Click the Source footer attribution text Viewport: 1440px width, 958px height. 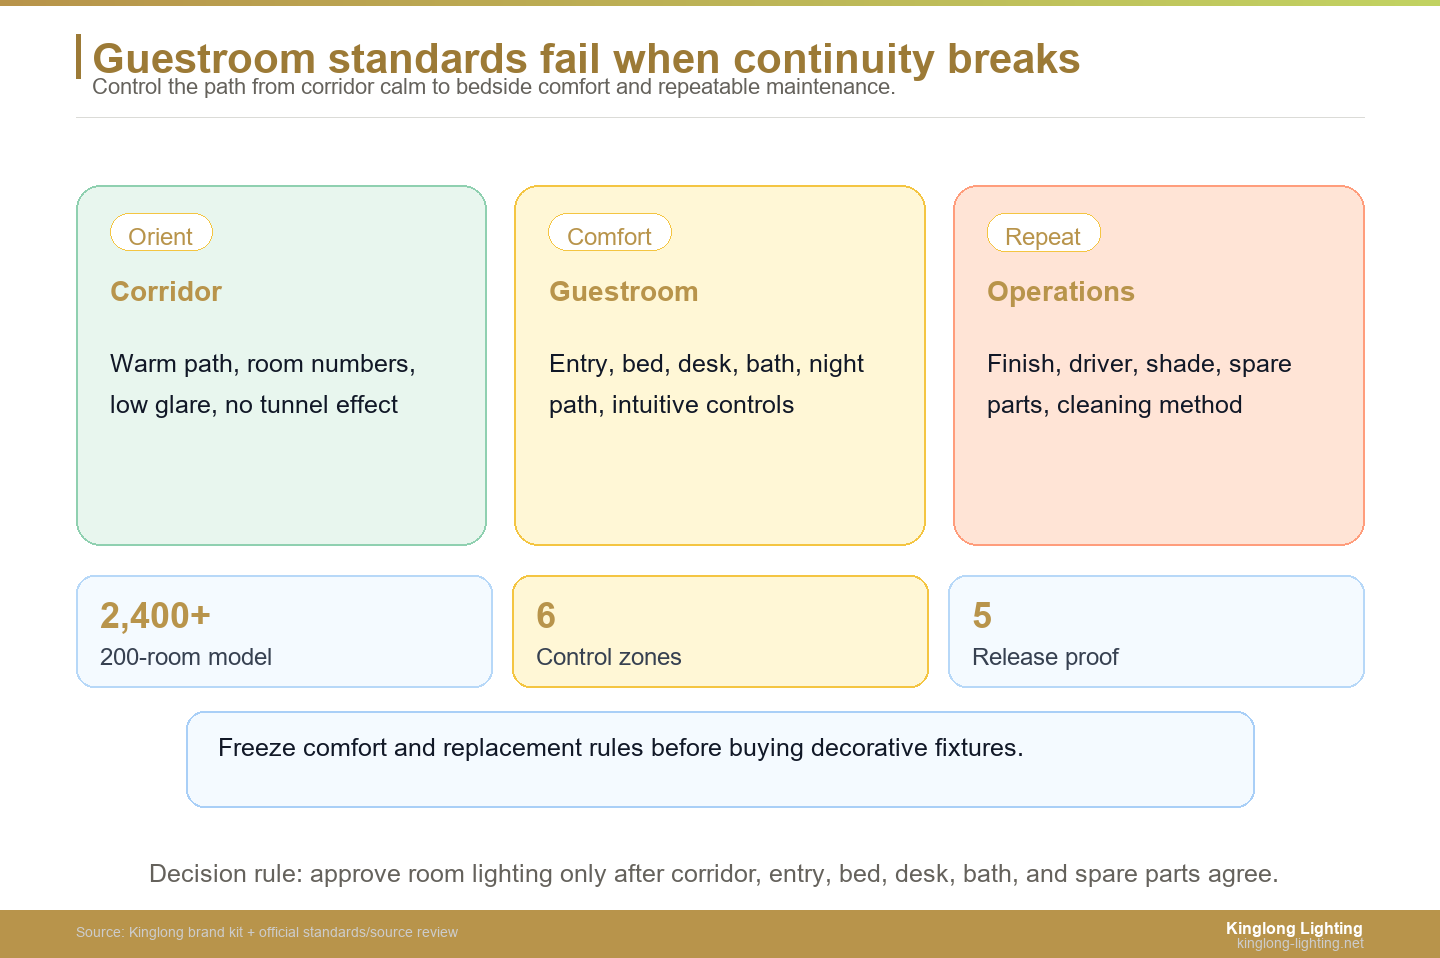tap(267, 932)
